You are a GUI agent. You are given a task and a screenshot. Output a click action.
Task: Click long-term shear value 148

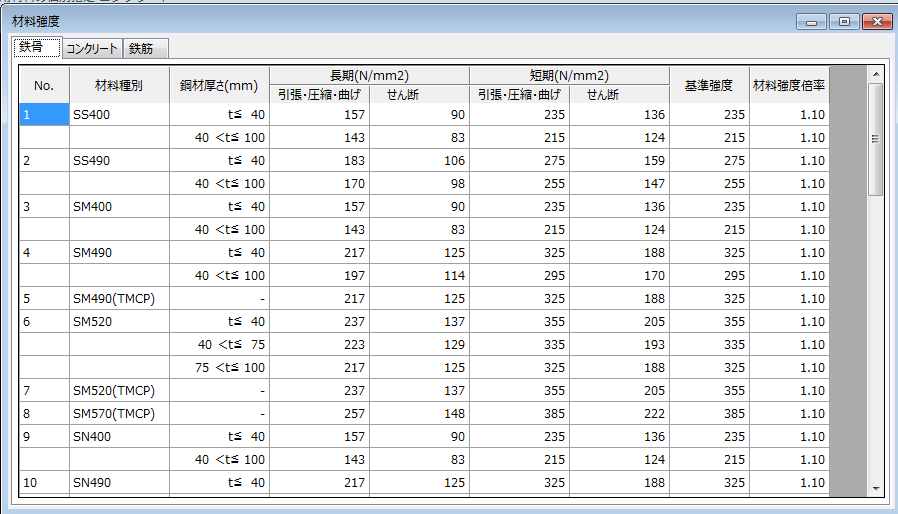(419, 414)
